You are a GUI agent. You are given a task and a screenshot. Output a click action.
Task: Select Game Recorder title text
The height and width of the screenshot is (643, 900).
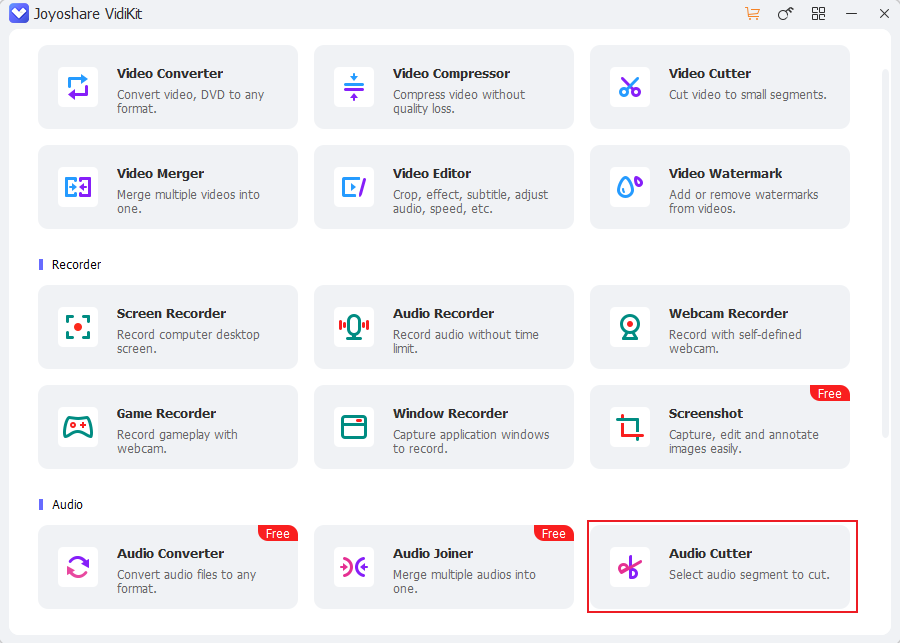(166, 413)
